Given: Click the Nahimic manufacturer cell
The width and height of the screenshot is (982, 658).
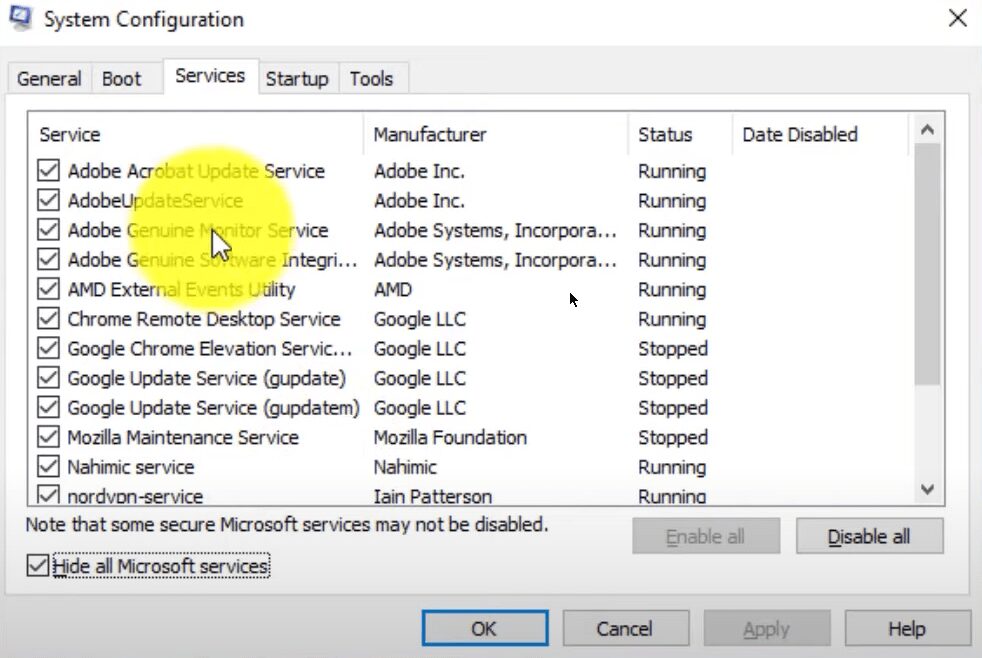Looking at the screenshot, I should [x=405, y=467].
